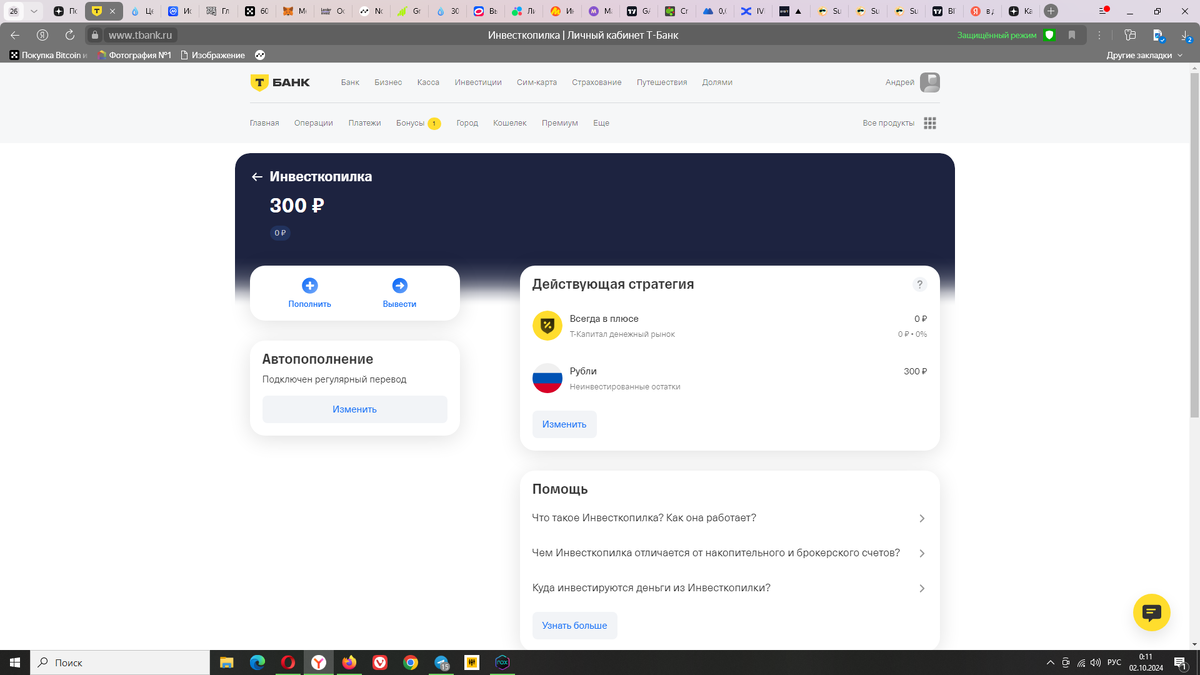1200x675 pixels.
Task: Open File Explorer from the taskbar
Action: (227, 662)
